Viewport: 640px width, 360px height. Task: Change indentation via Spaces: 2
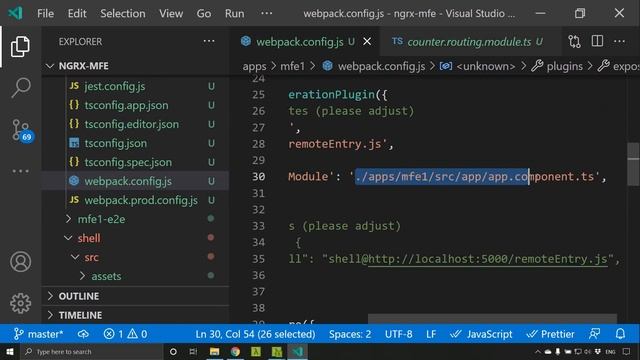pos(350,334)
